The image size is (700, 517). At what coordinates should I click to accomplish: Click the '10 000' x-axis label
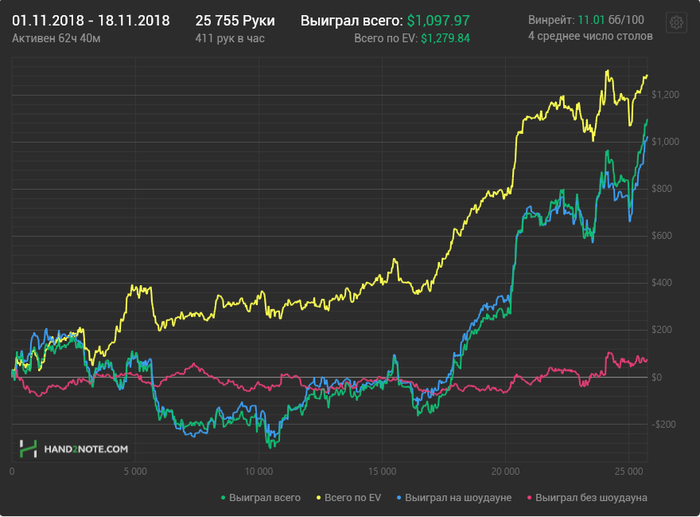(x=259, y=471)
